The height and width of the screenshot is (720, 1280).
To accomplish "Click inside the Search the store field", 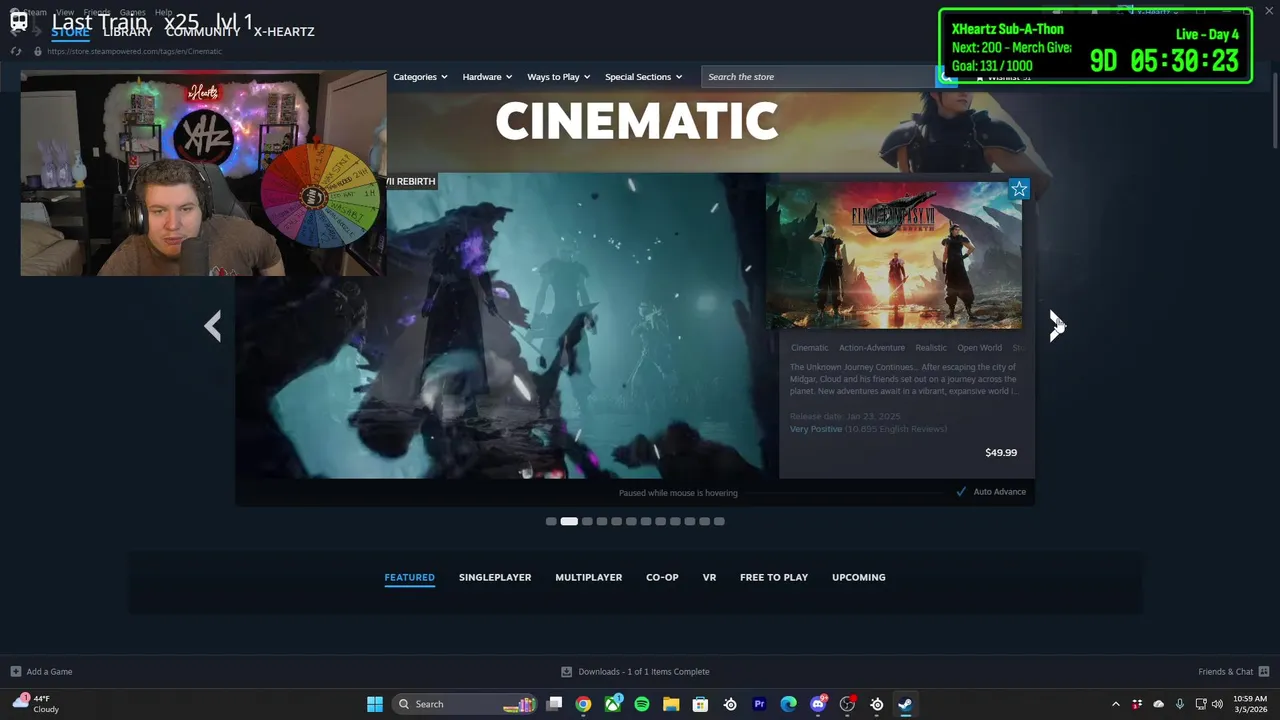I will point(818,77).
